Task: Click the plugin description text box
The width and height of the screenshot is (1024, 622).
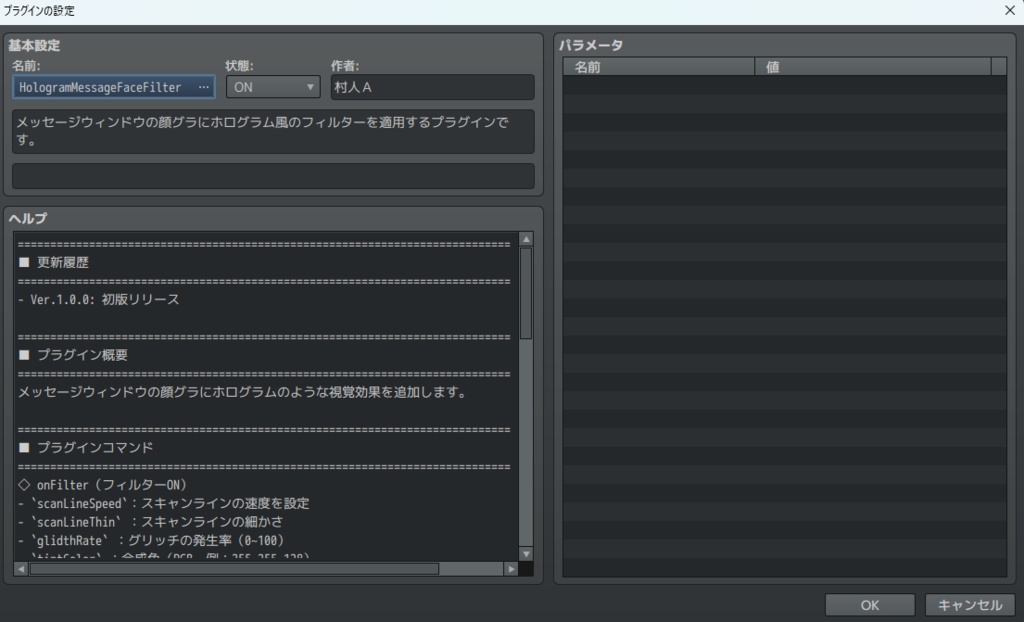Action: tap(272, 131)
